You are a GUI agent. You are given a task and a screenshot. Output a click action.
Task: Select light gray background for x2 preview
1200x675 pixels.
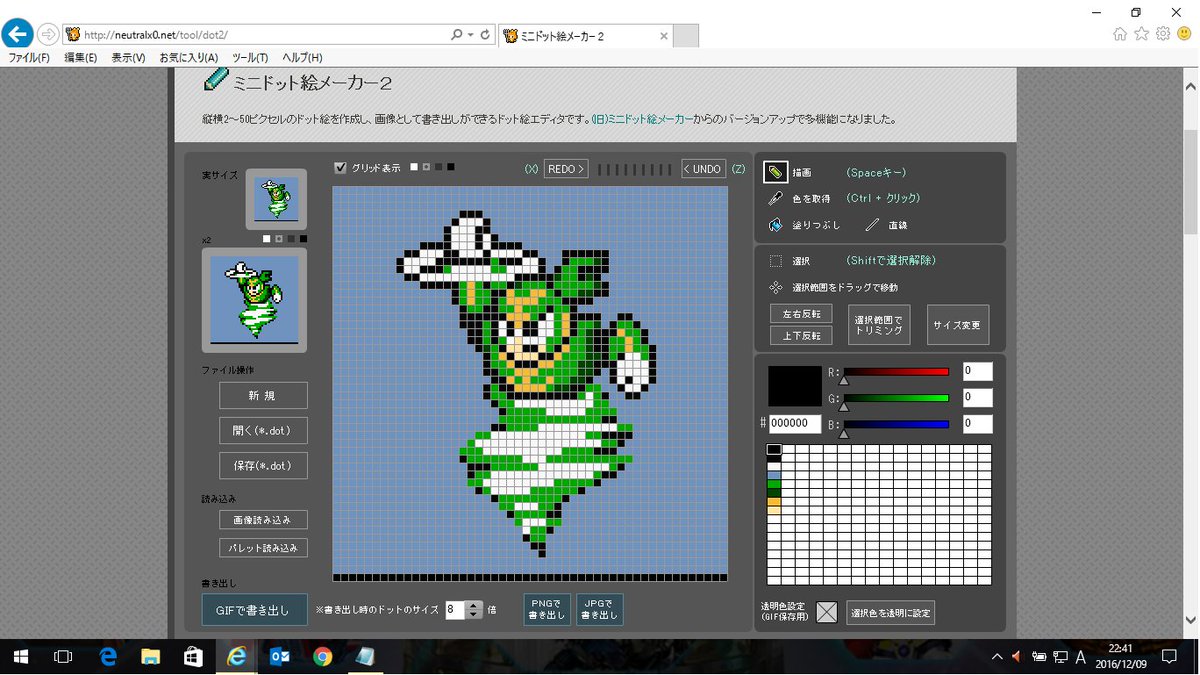click(279, 239)
